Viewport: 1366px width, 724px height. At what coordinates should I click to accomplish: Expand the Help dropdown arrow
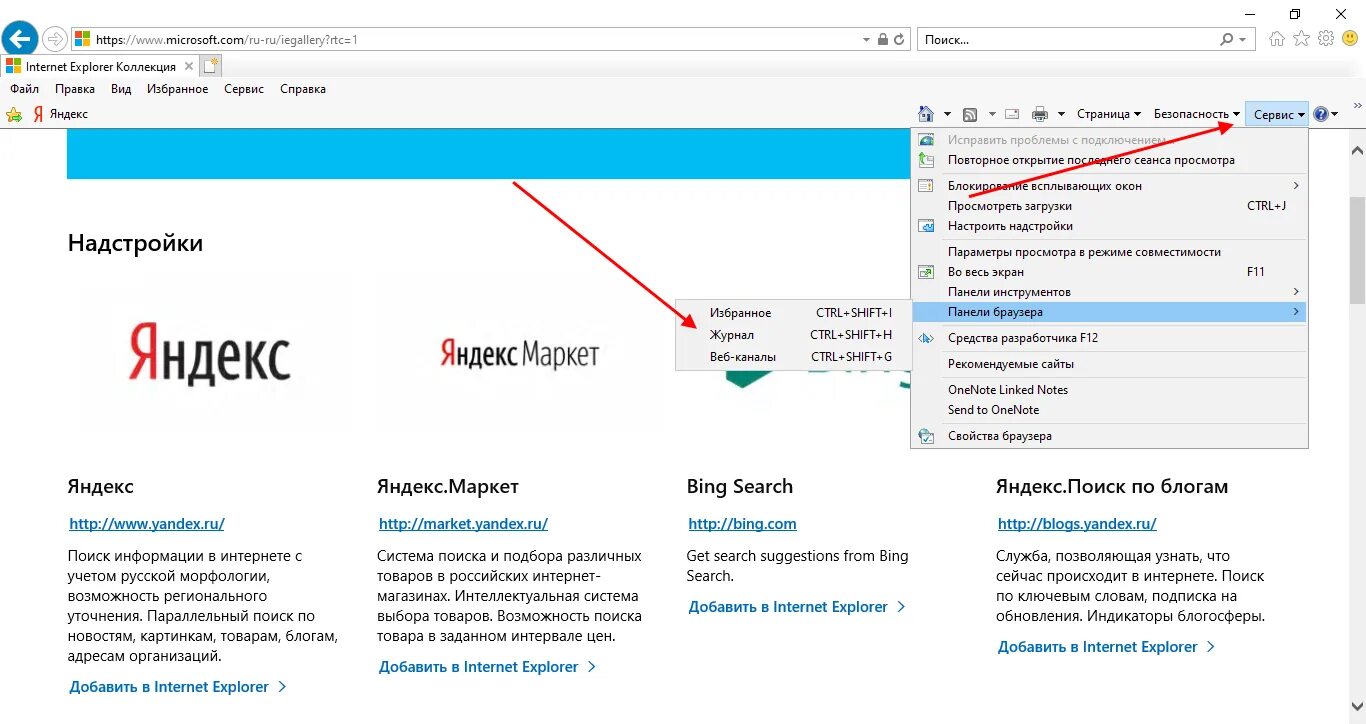pyautogui.click(x=1335, y=115)
